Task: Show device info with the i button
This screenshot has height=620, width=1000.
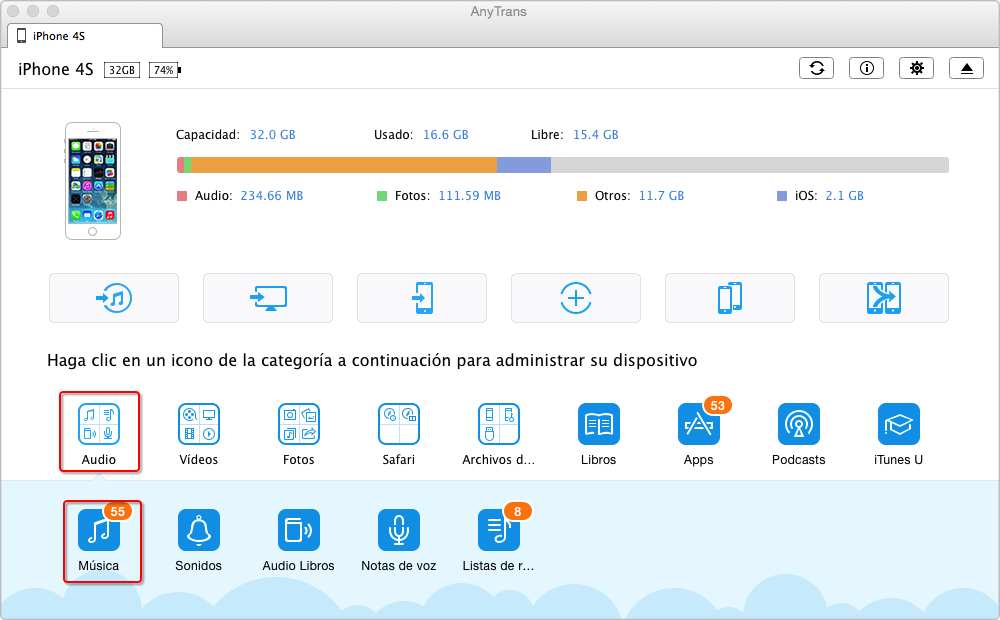Action: pos(866,68)
